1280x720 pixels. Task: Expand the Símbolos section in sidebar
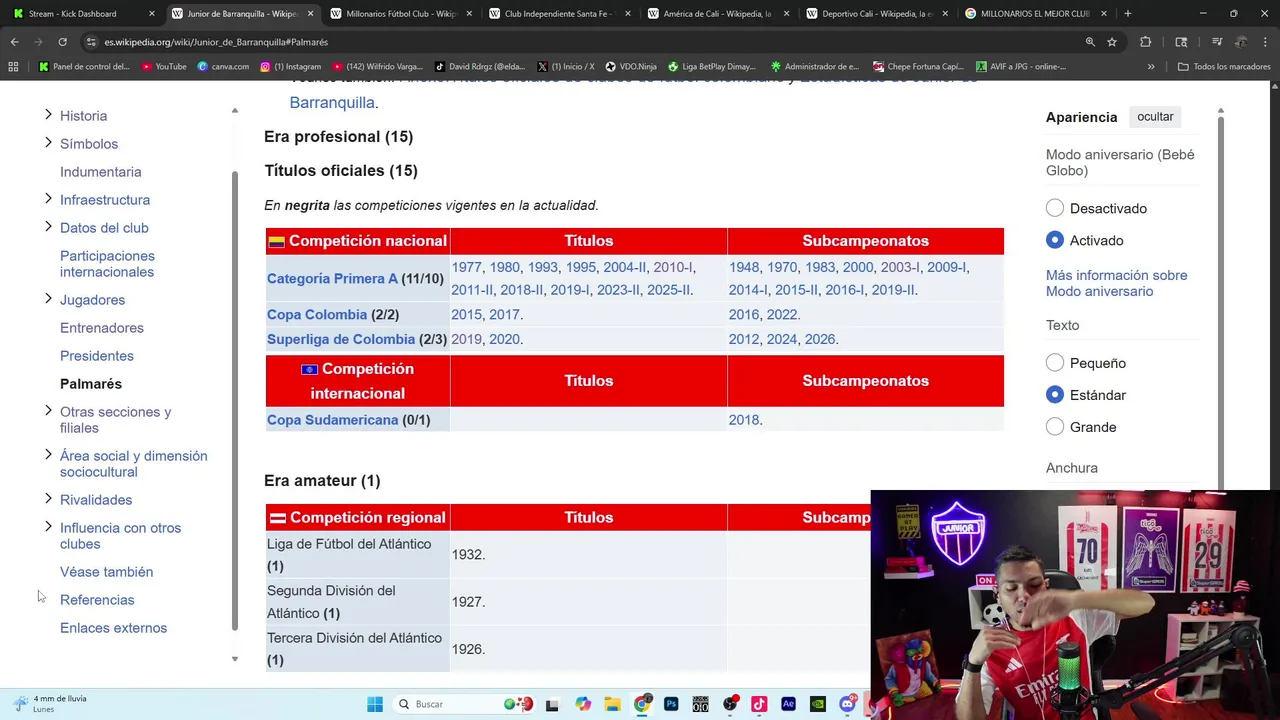(x=48, y=143)
